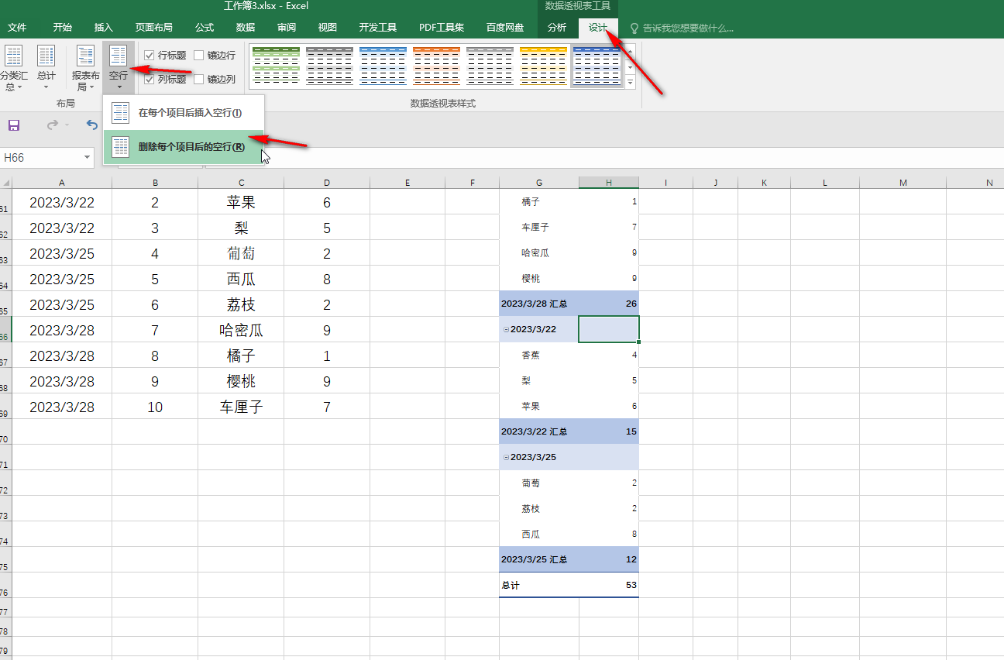Enable the 镶边行 banded rows checkbox
The image size is (1006, 660).
pos(200,55)
